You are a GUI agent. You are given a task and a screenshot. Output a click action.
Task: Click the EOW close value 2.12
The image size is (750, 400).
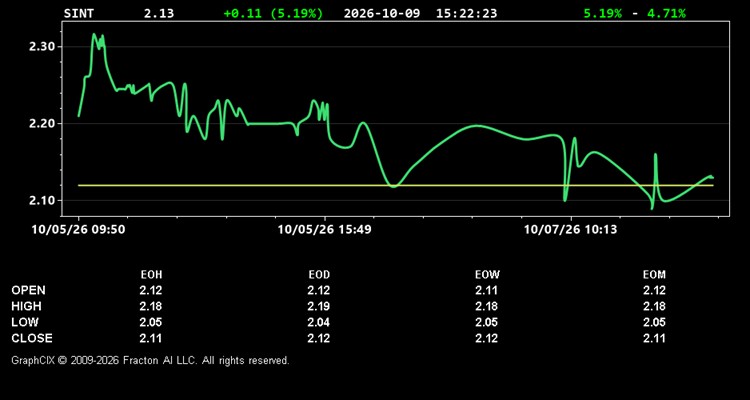486,338
